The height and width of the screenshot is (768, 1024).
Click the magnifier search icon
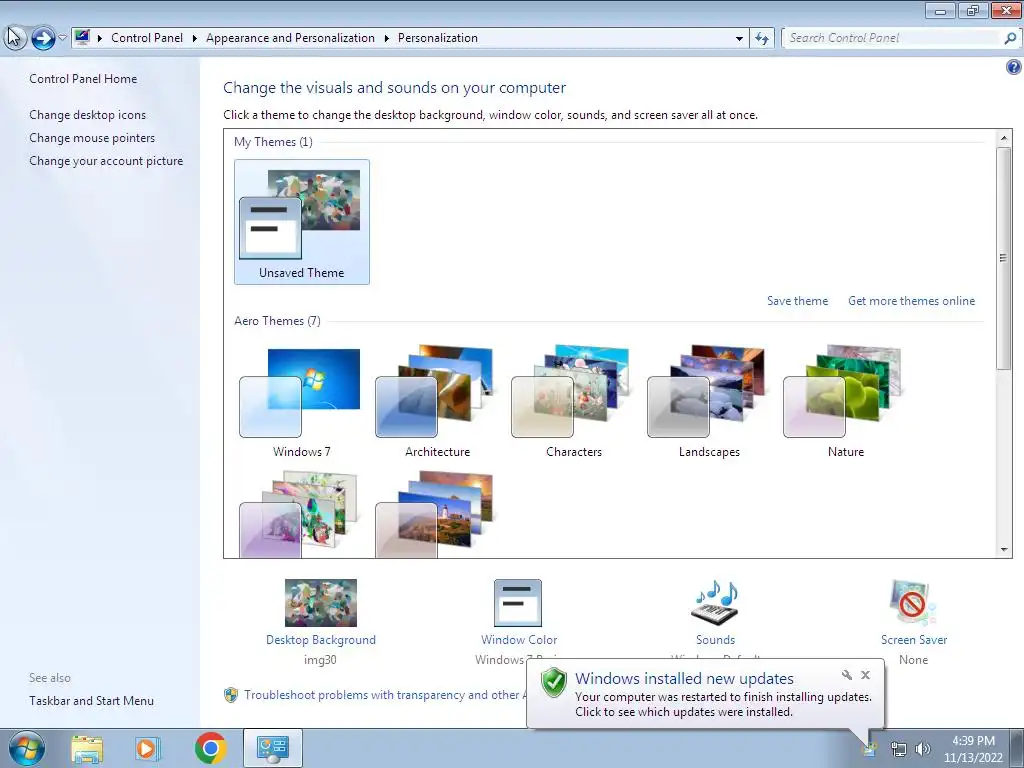pyautogui.click(x=1010, y=38)
